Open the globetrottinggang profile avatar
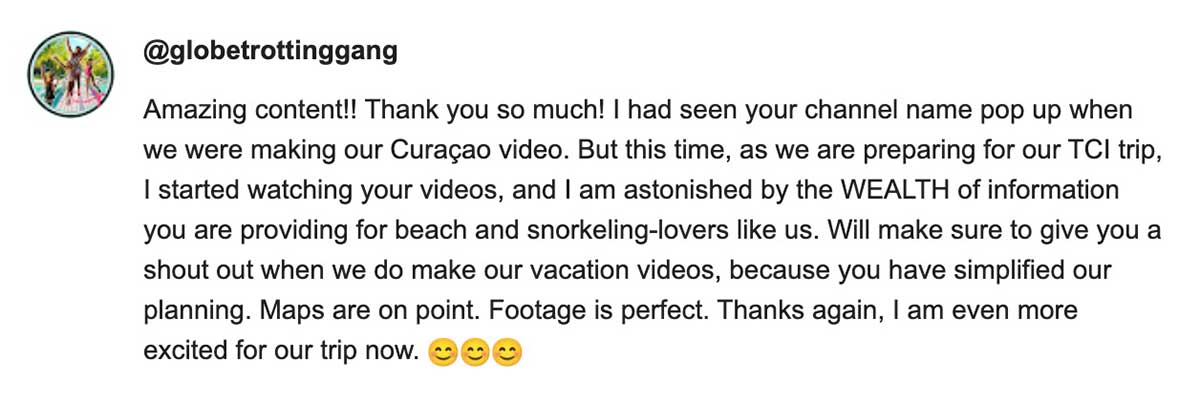 (x=73, y=71)
